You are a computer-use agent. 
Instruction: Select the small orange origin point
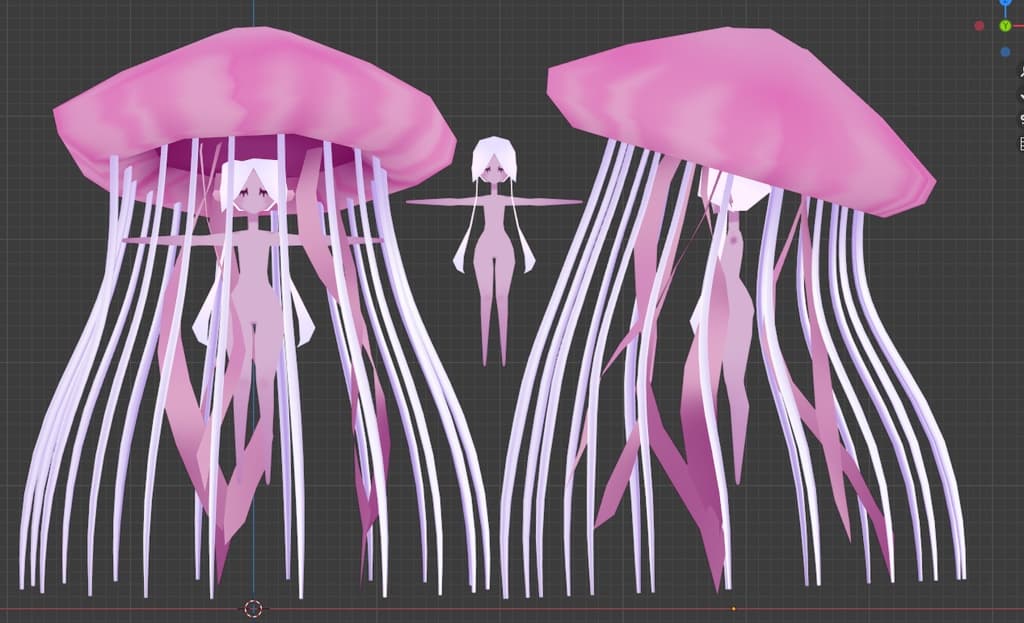[733, 608]
